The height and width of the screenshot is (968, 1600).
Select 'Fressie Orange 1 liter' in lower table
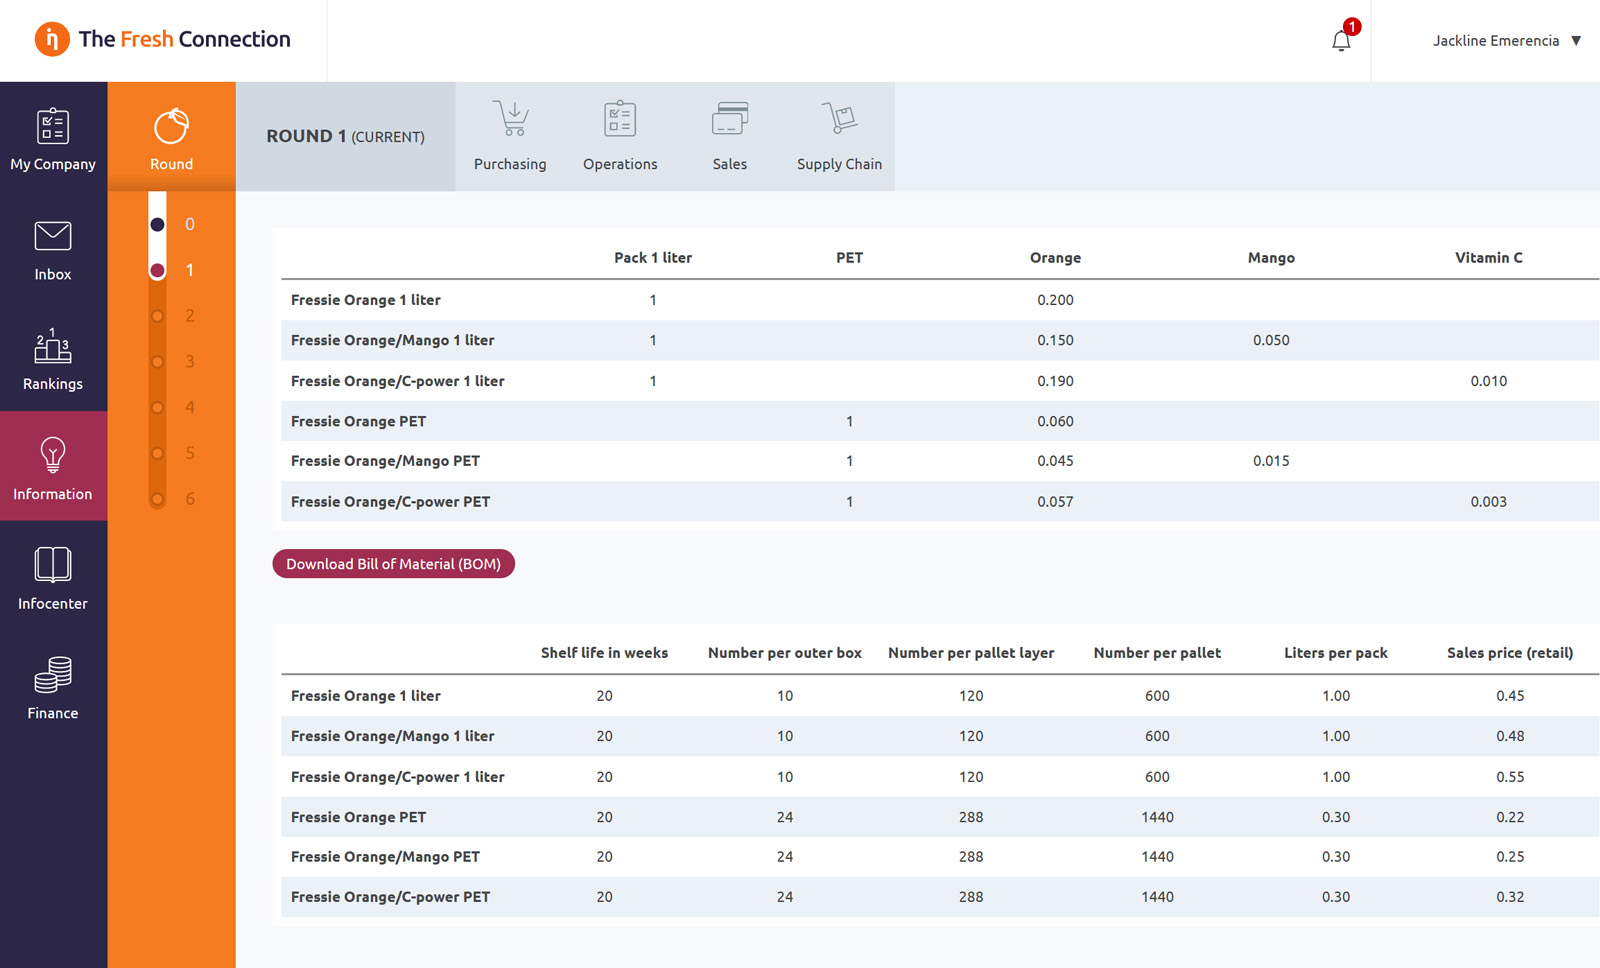(x=940, y=696)
